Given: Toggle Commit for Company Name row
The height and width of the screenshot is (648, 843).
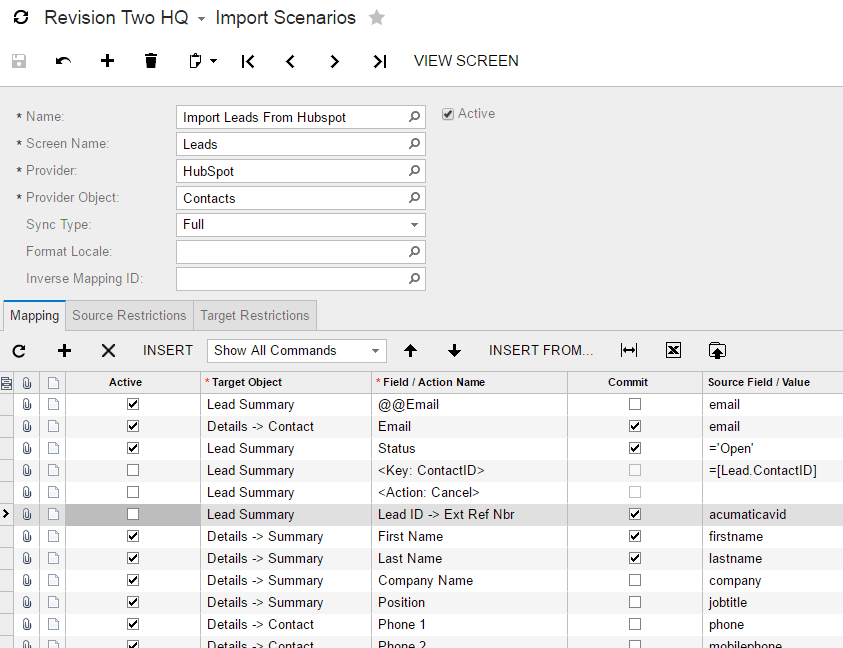Looking at the screenshot, I should coord(635,580).
